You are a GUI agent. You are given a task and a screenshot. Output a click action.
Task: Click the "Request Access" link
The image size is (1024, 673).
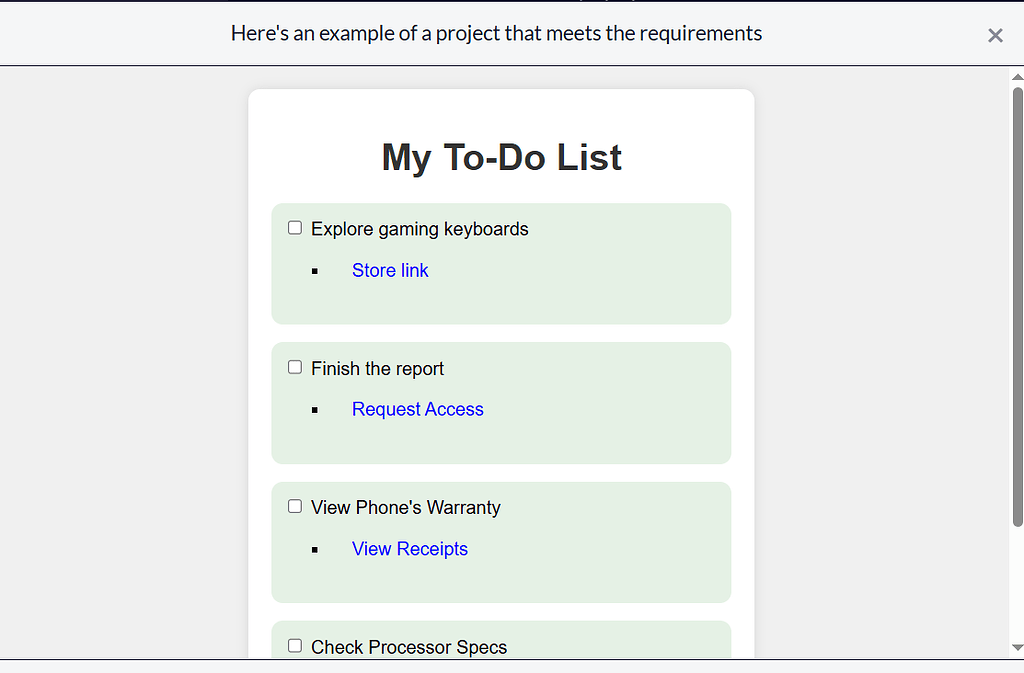pyautogui.click(x=417, y=409)
